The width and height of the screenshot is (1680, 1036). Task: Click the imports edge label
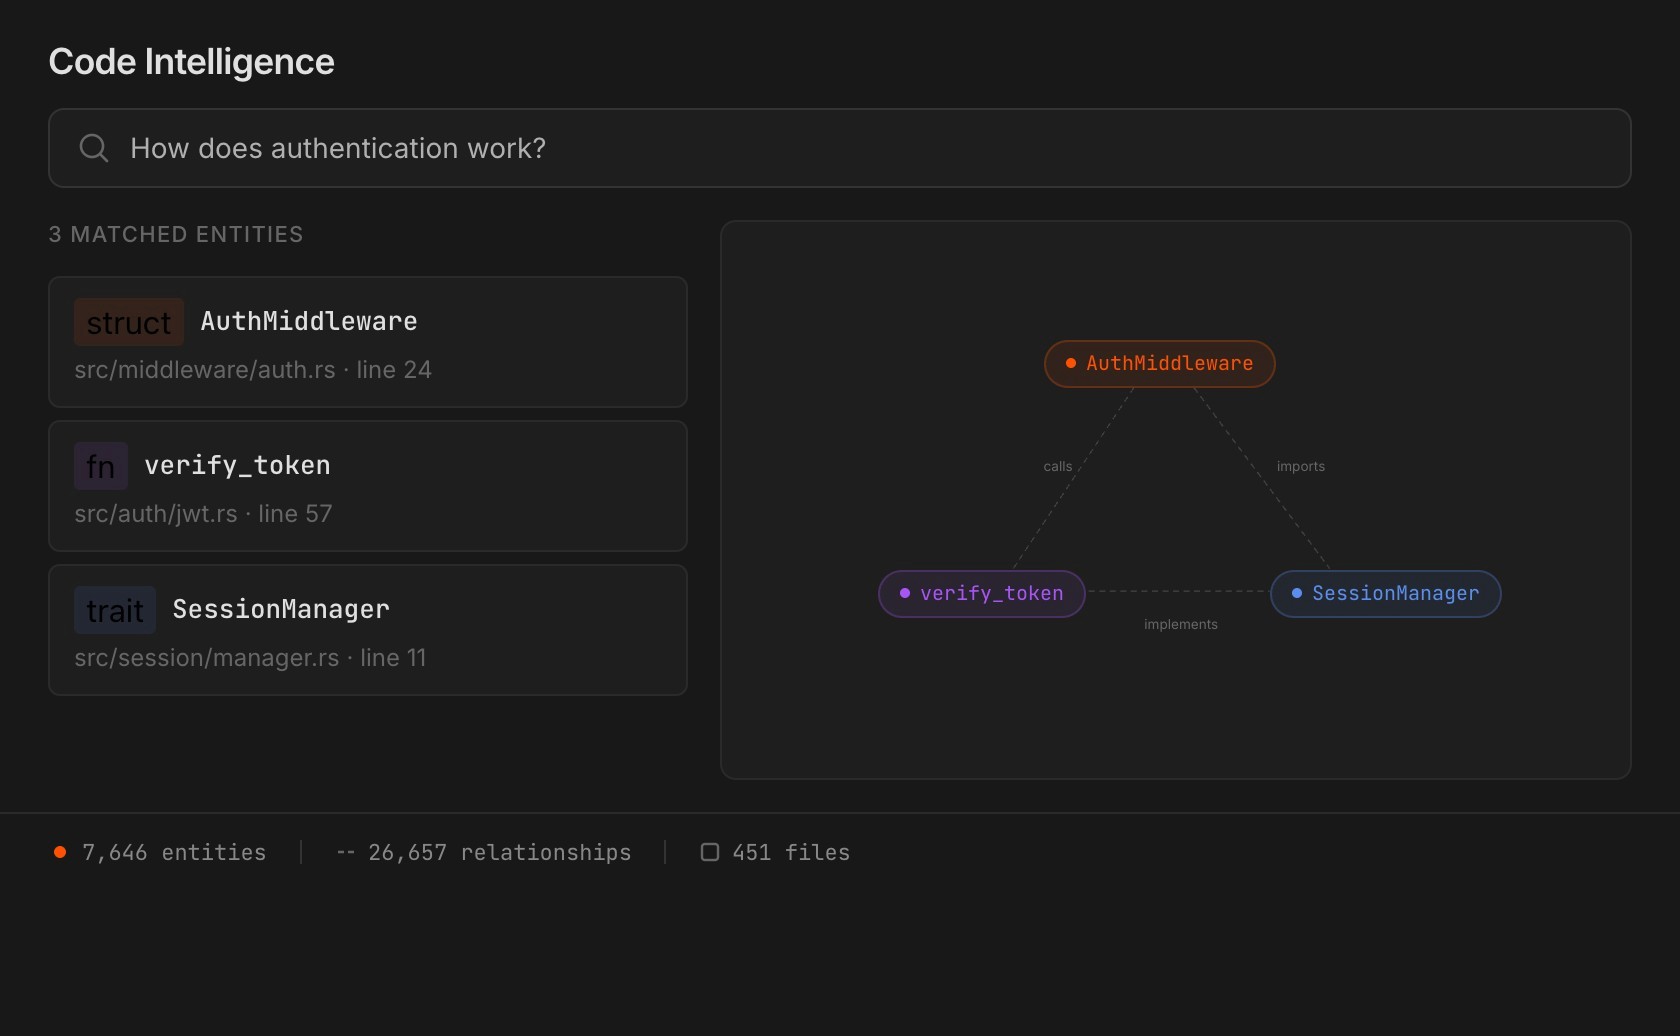[x=1300, y=466]
